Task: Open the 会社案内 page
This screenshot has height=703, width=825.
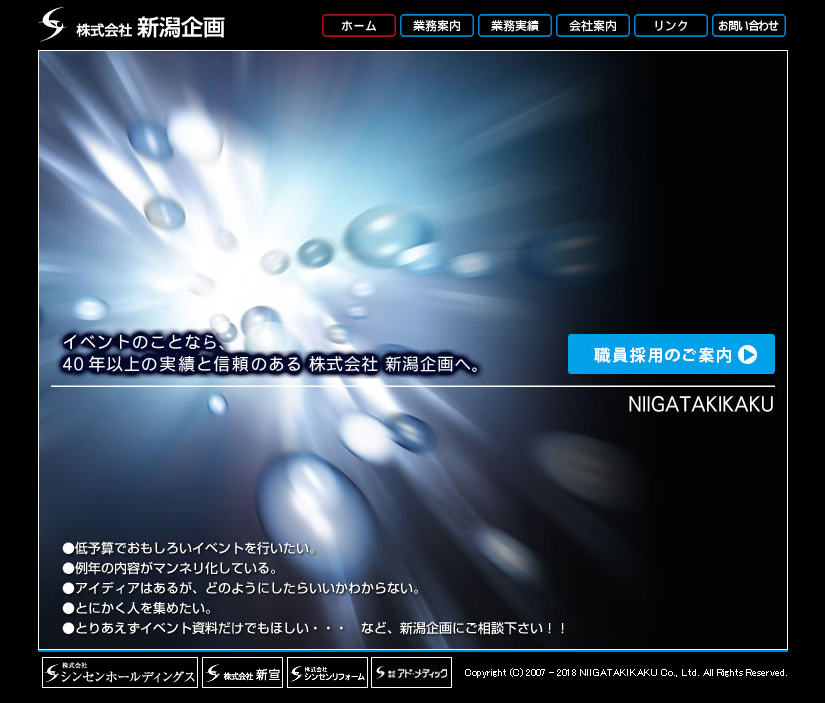Action: 592,26
